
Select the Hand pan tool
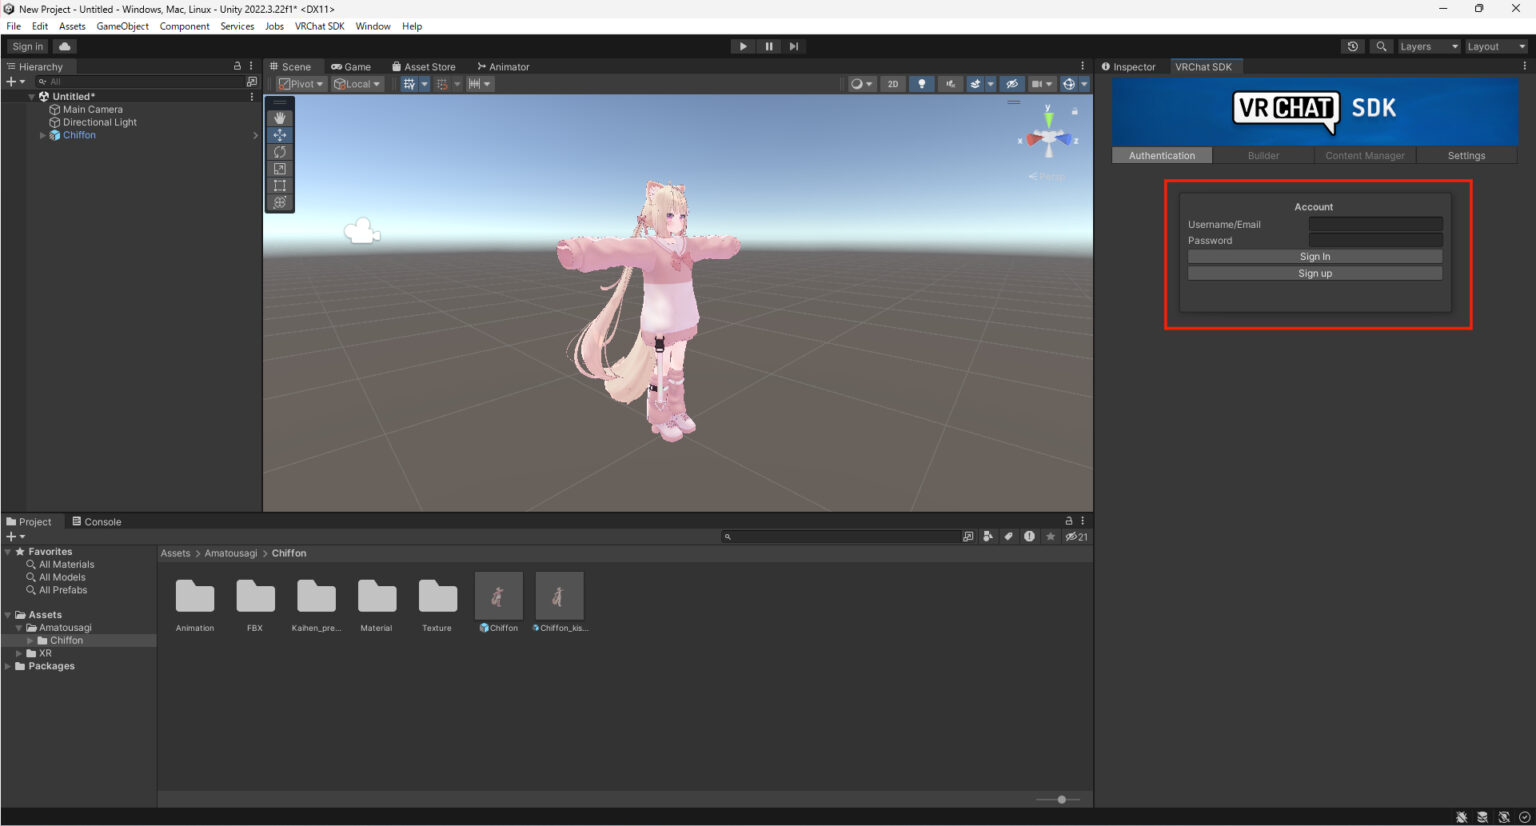(x=279, y=117)
